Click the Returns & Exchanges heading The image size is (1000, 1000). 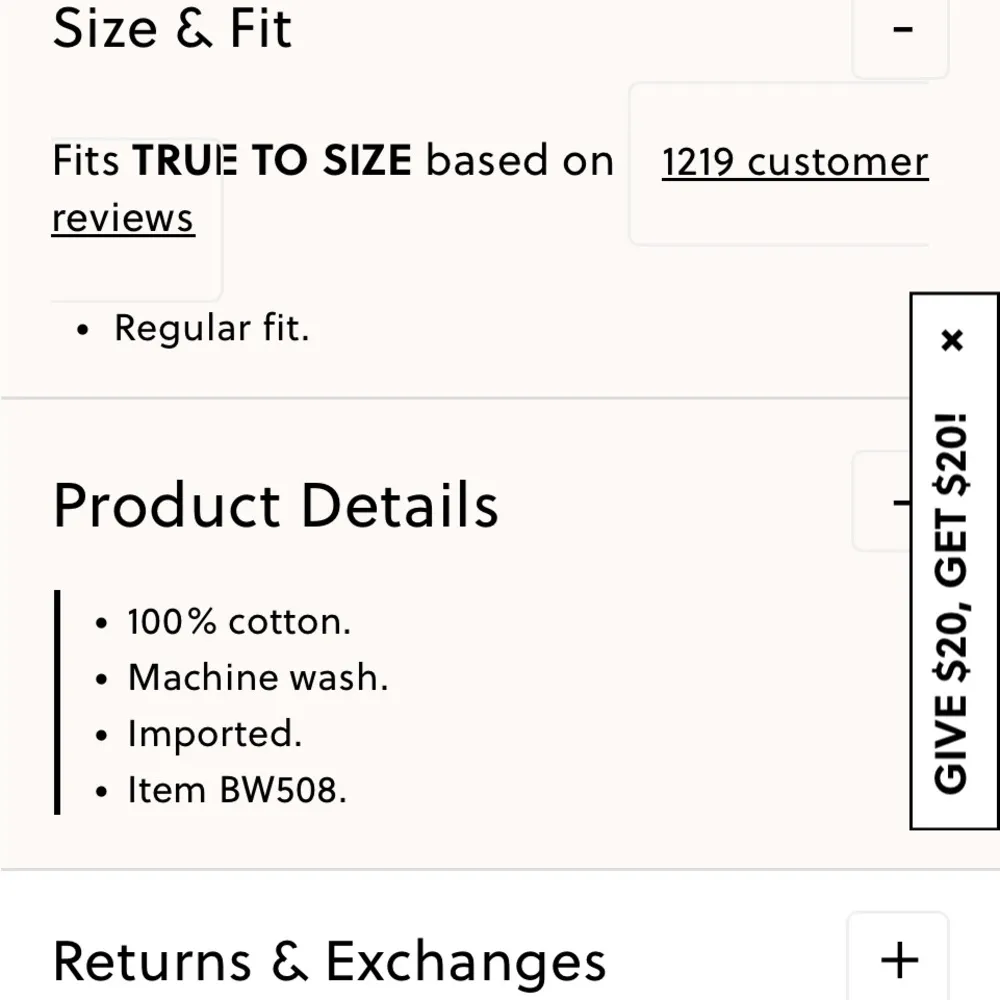click(329, 961)
